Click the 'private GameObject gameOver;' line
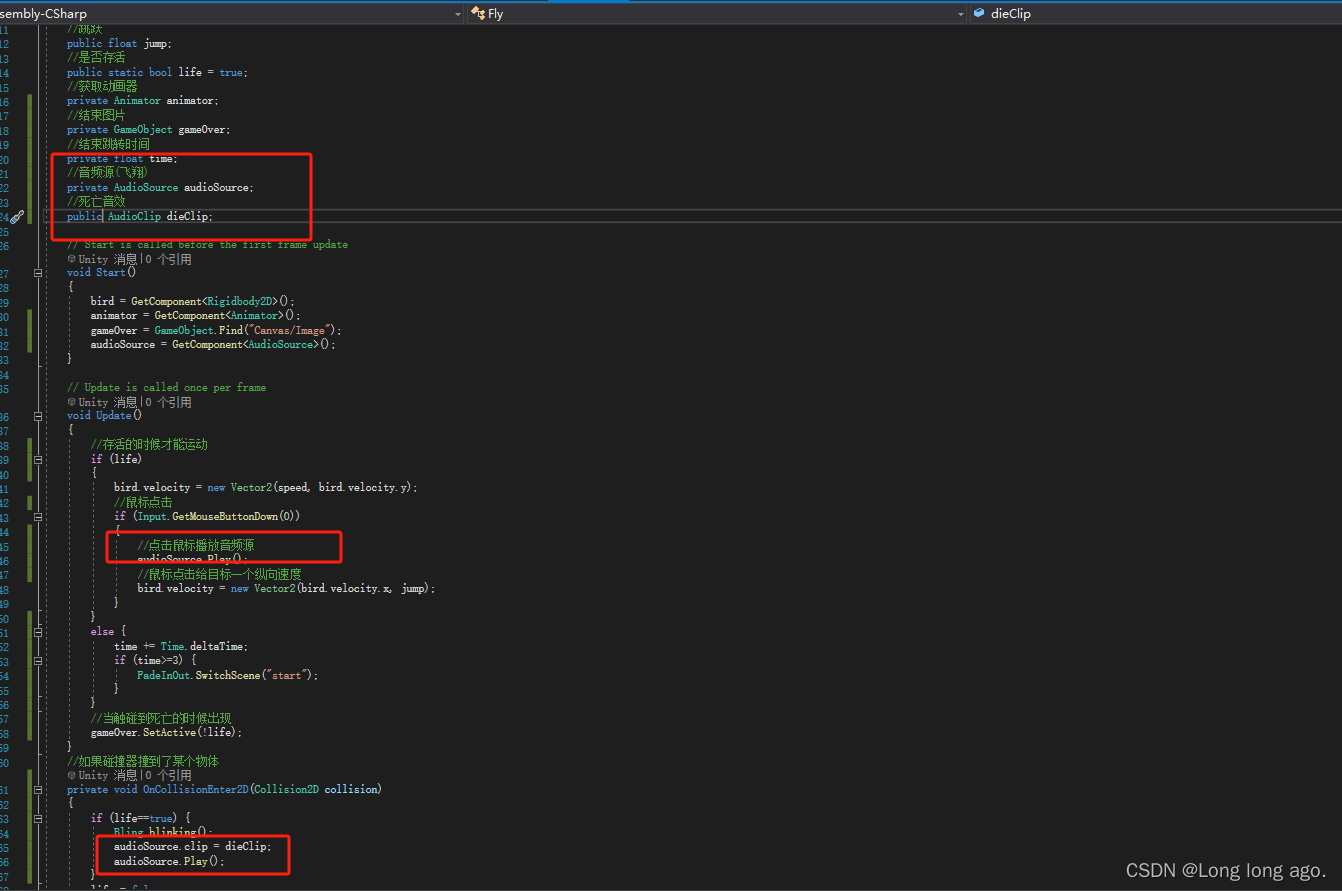Screen dimensions: 1342x891 (x=149, y=129)
